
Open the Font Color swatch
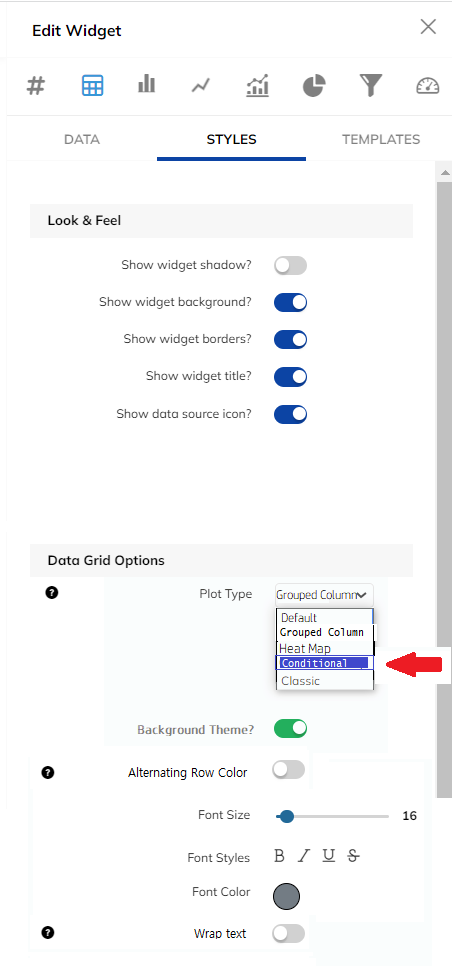click(x=287, y=896)
